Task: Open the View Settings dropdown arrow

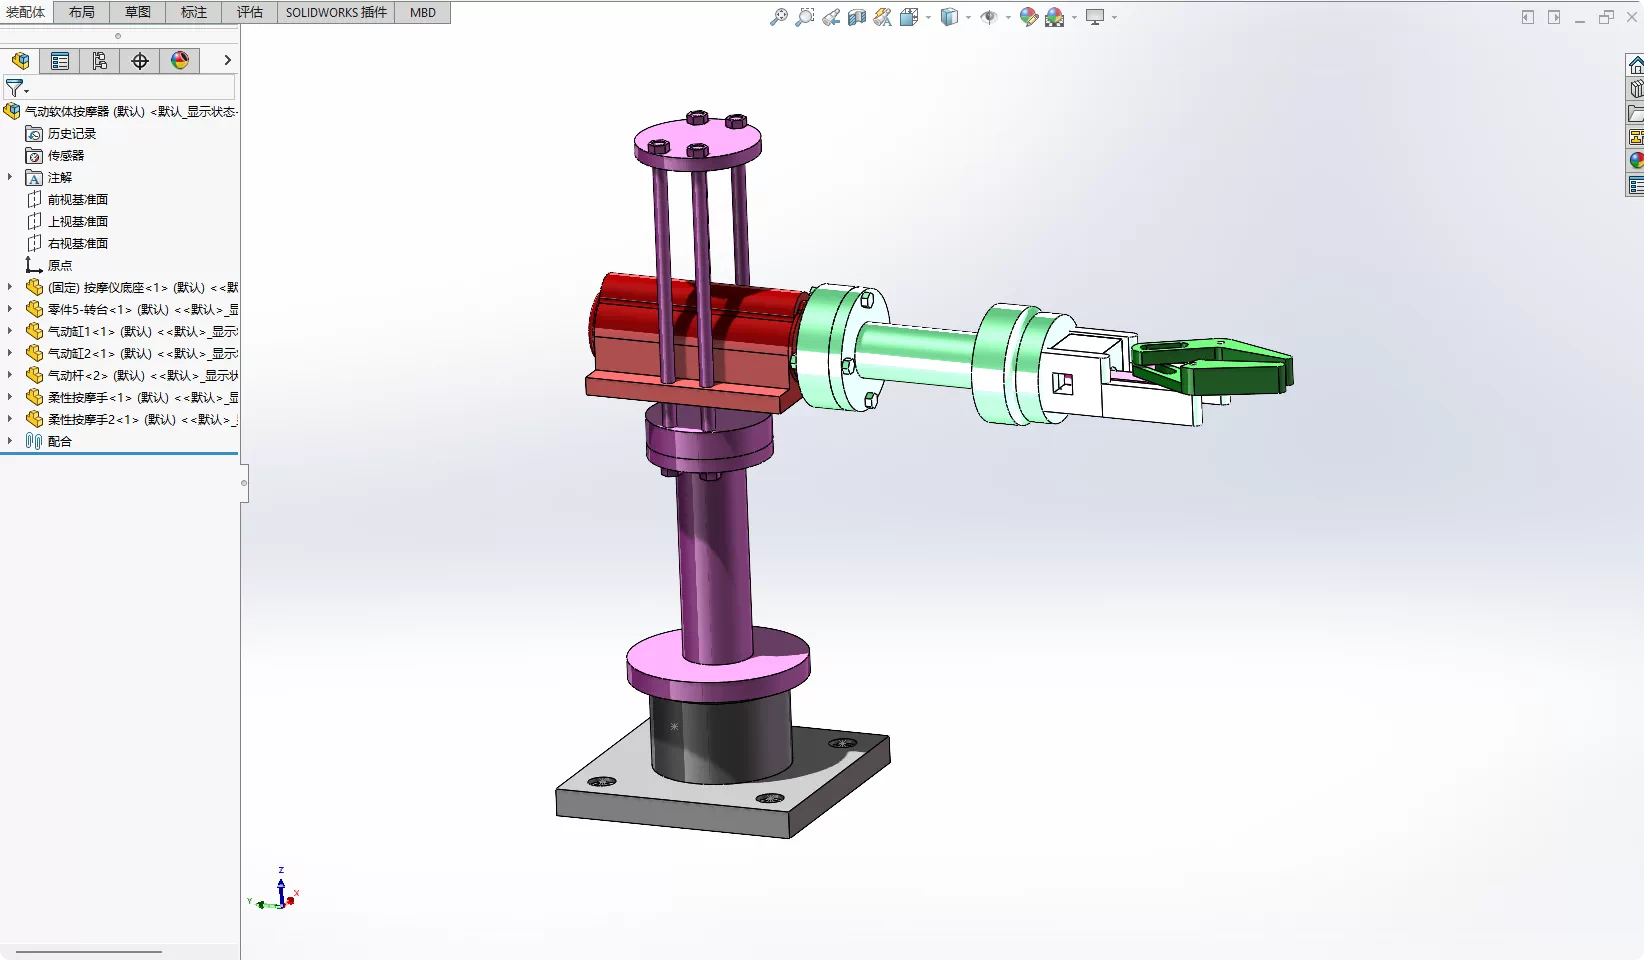Action: [x=1114, y=17]
